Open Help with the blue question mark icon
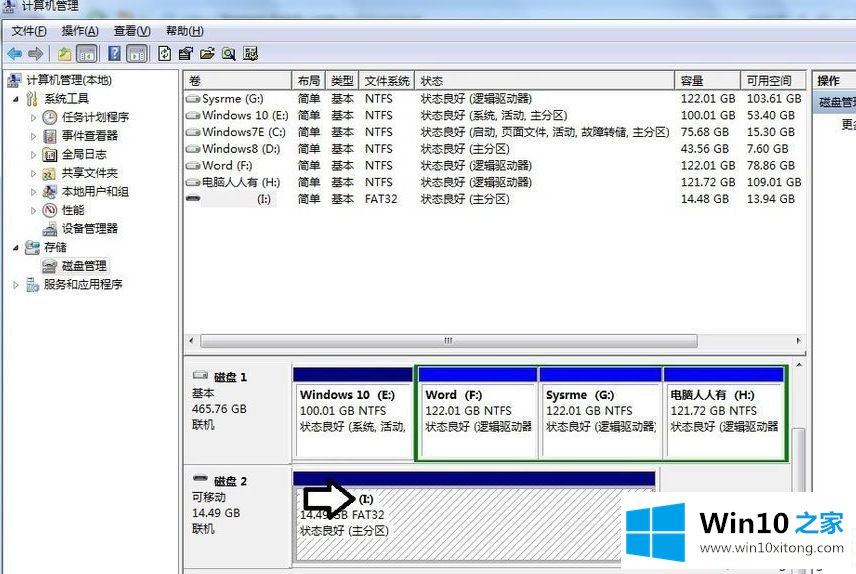Image resolution: width=856 pixels, height=574 pixels. 115,54
